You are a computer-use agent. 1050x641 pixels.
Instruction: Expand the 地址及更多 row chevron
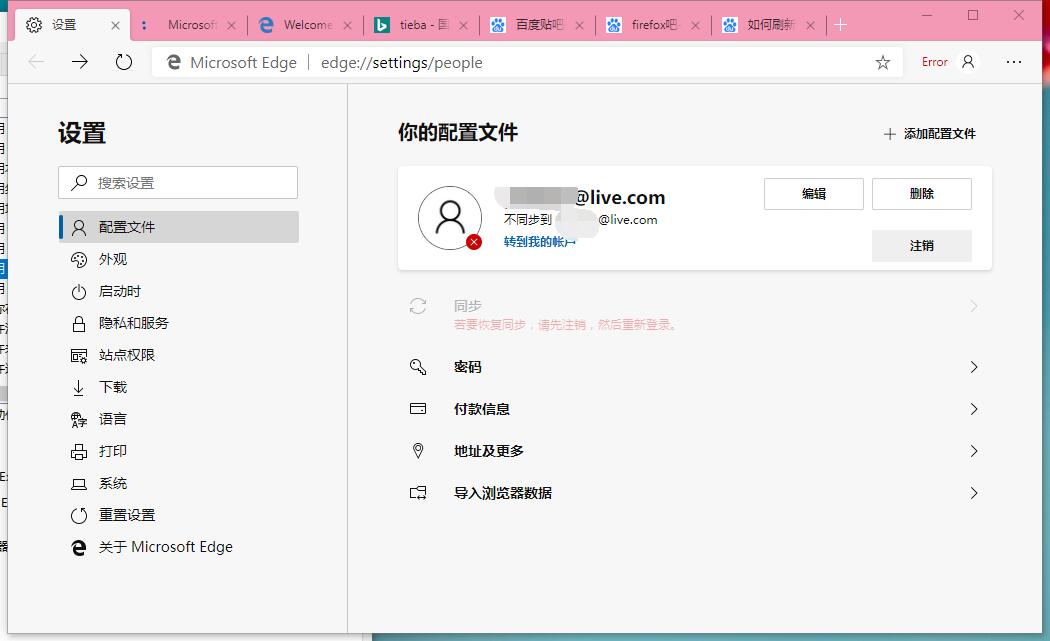[974, 451]
